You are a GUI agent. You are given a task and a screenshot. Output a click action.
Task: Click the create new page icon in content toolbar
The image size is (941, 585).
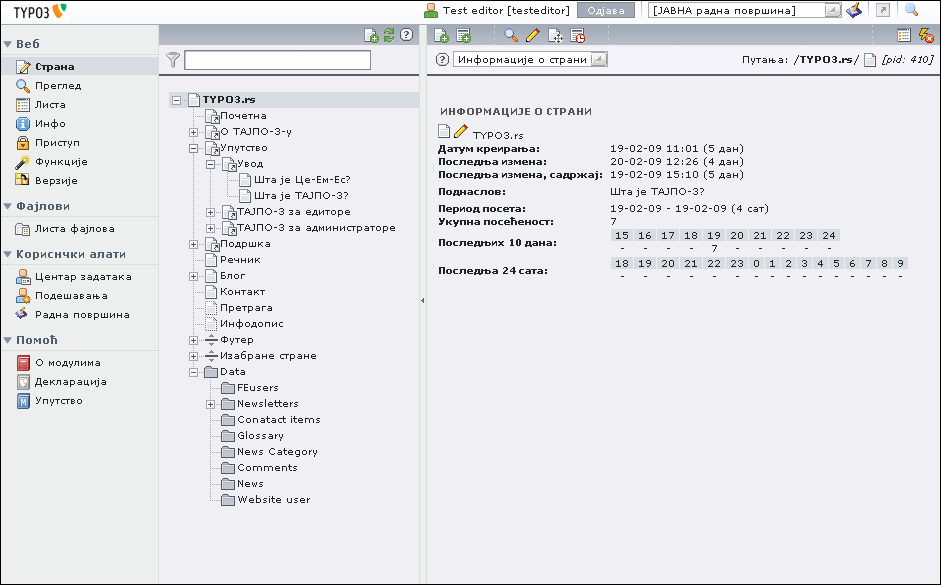(x=441, y=35)
